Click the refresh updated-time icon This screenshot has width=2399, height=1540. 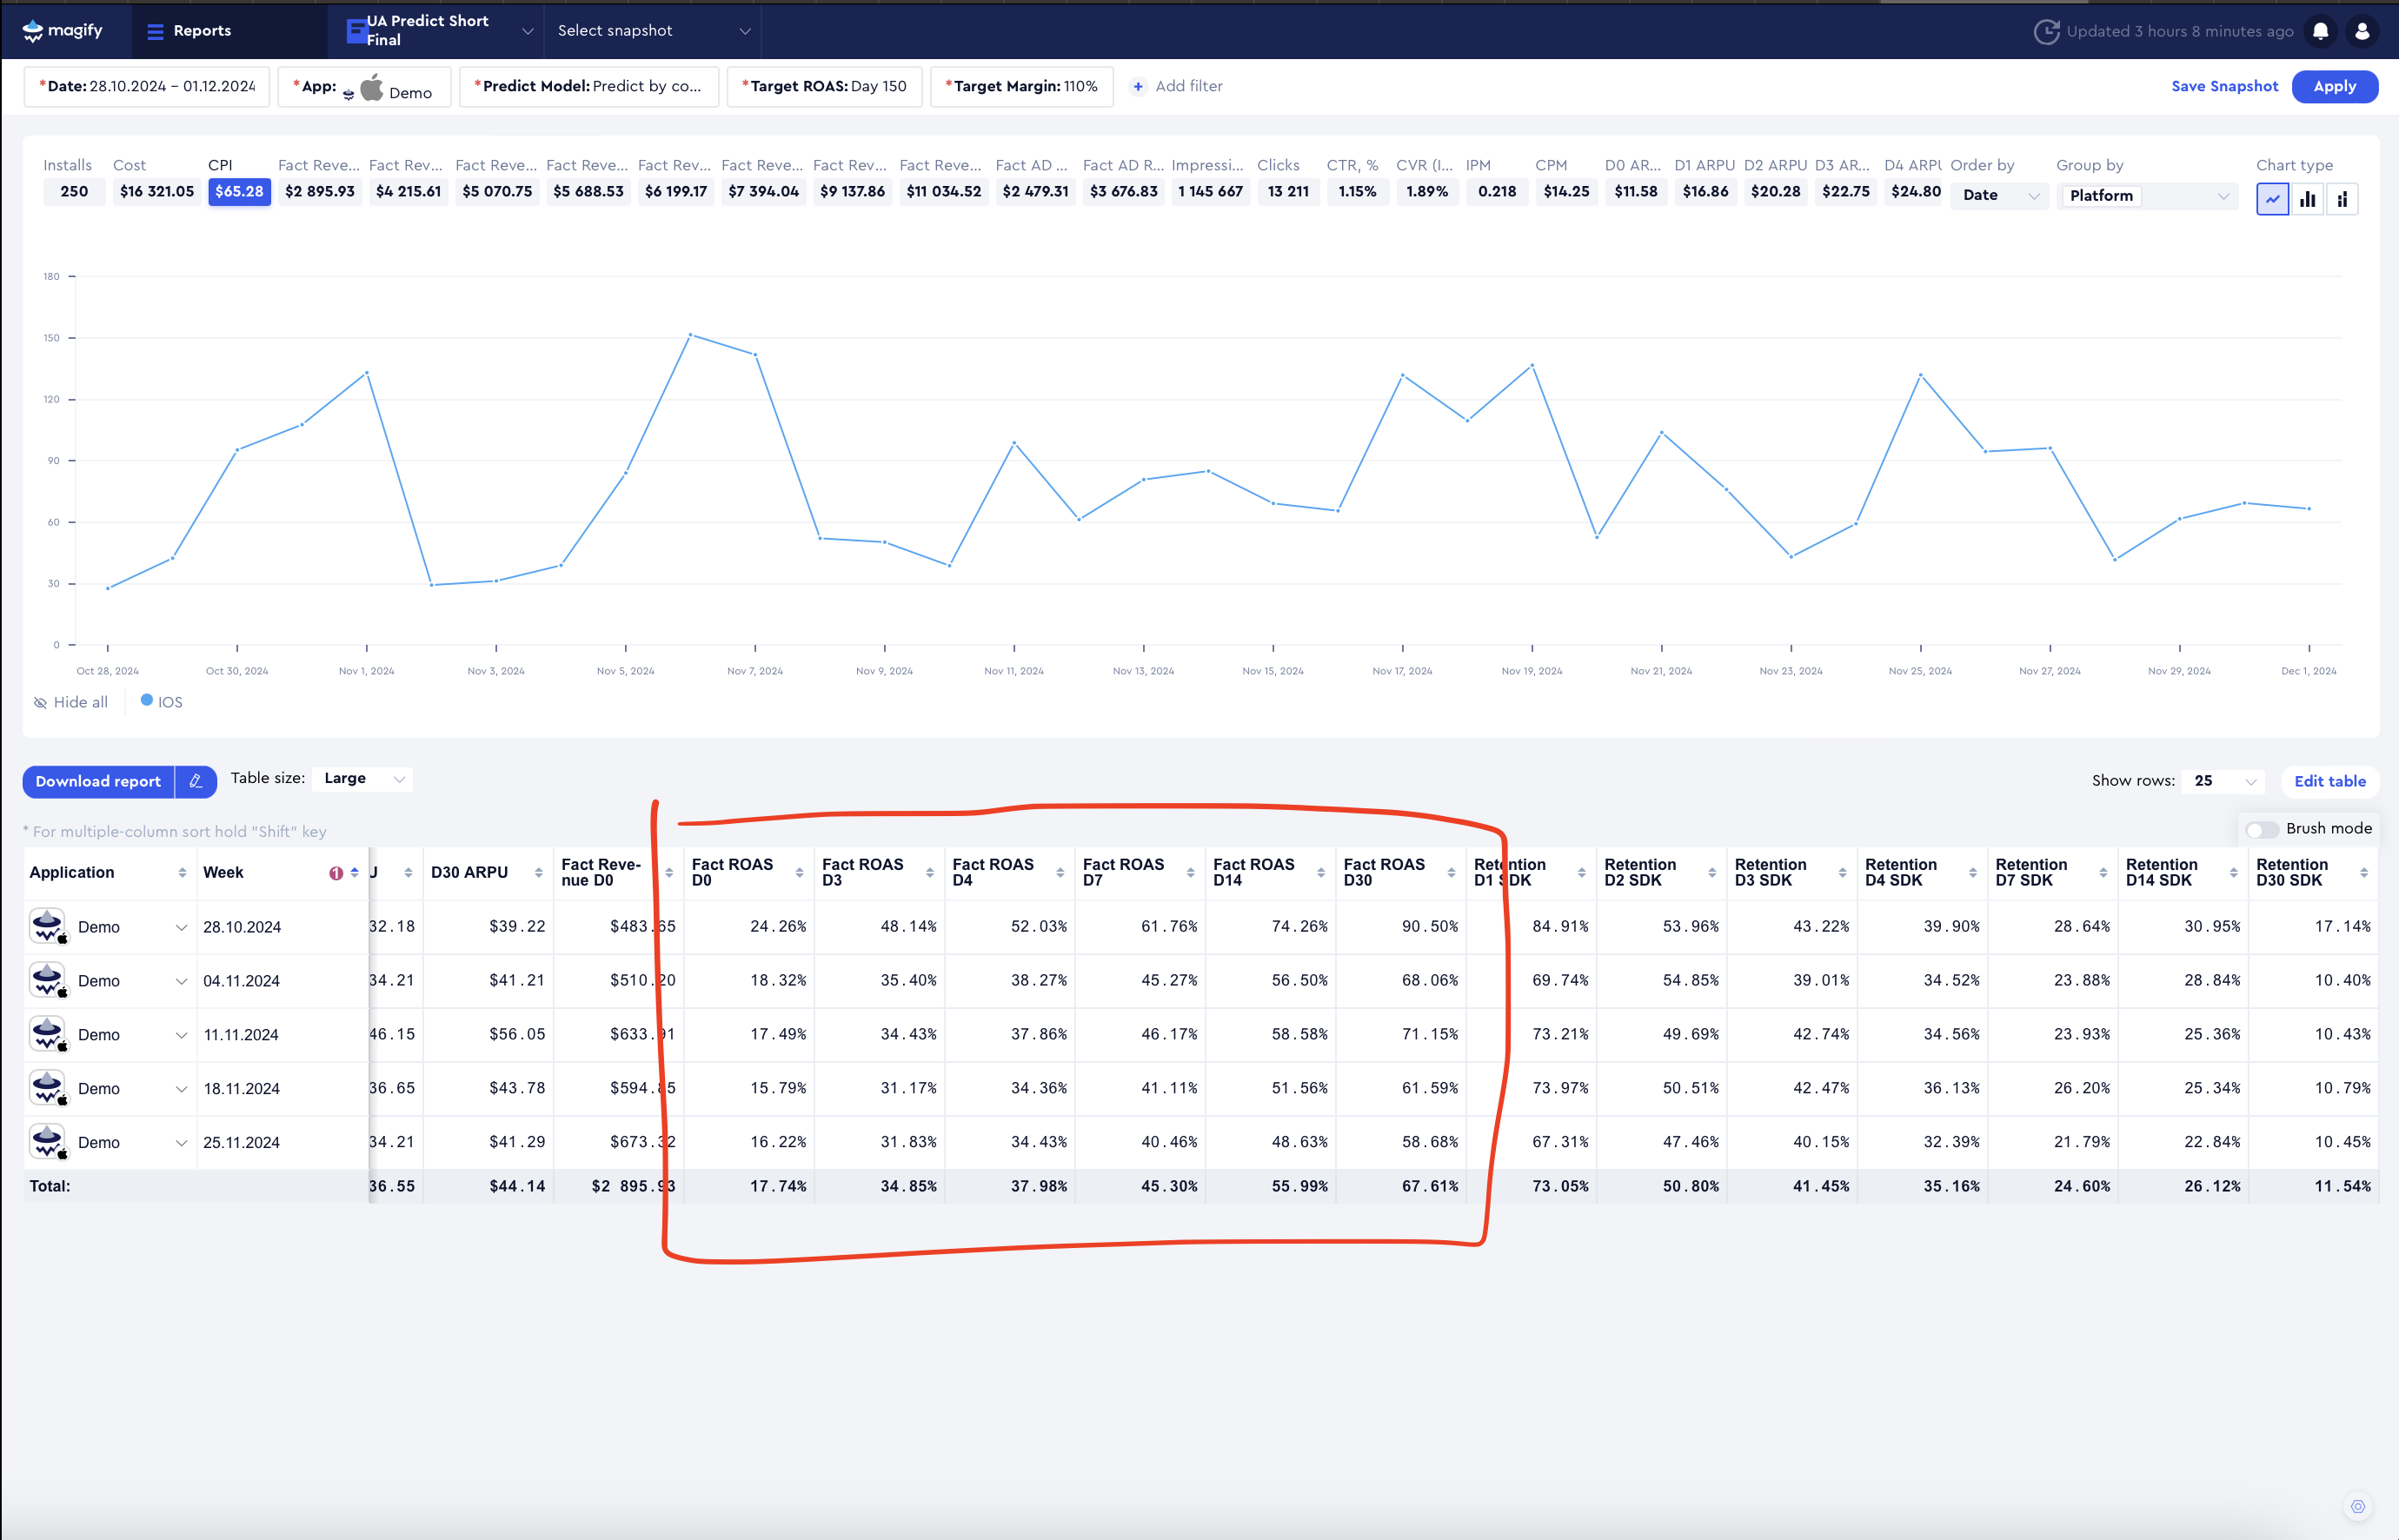(x=2046, y=31)
